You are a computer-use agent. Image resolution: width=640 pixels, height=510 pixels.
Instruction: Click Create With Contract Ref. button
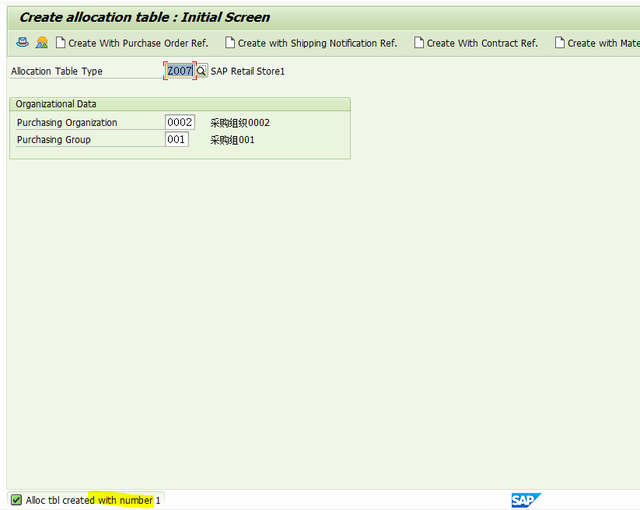pyautogui.click(x=476, y=43)
